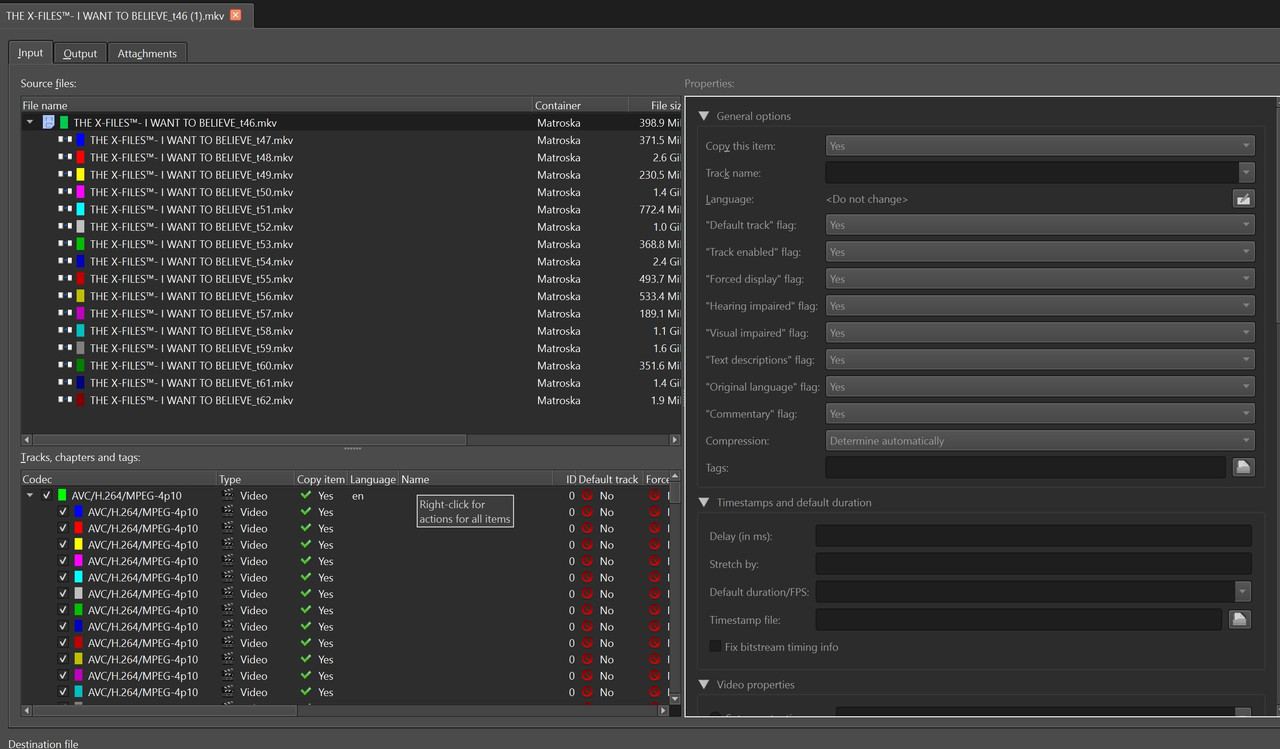Uncheck the light gray AVC/H.264 track
The width and height of the screenshot is (1280, 749).
point(63,594)
